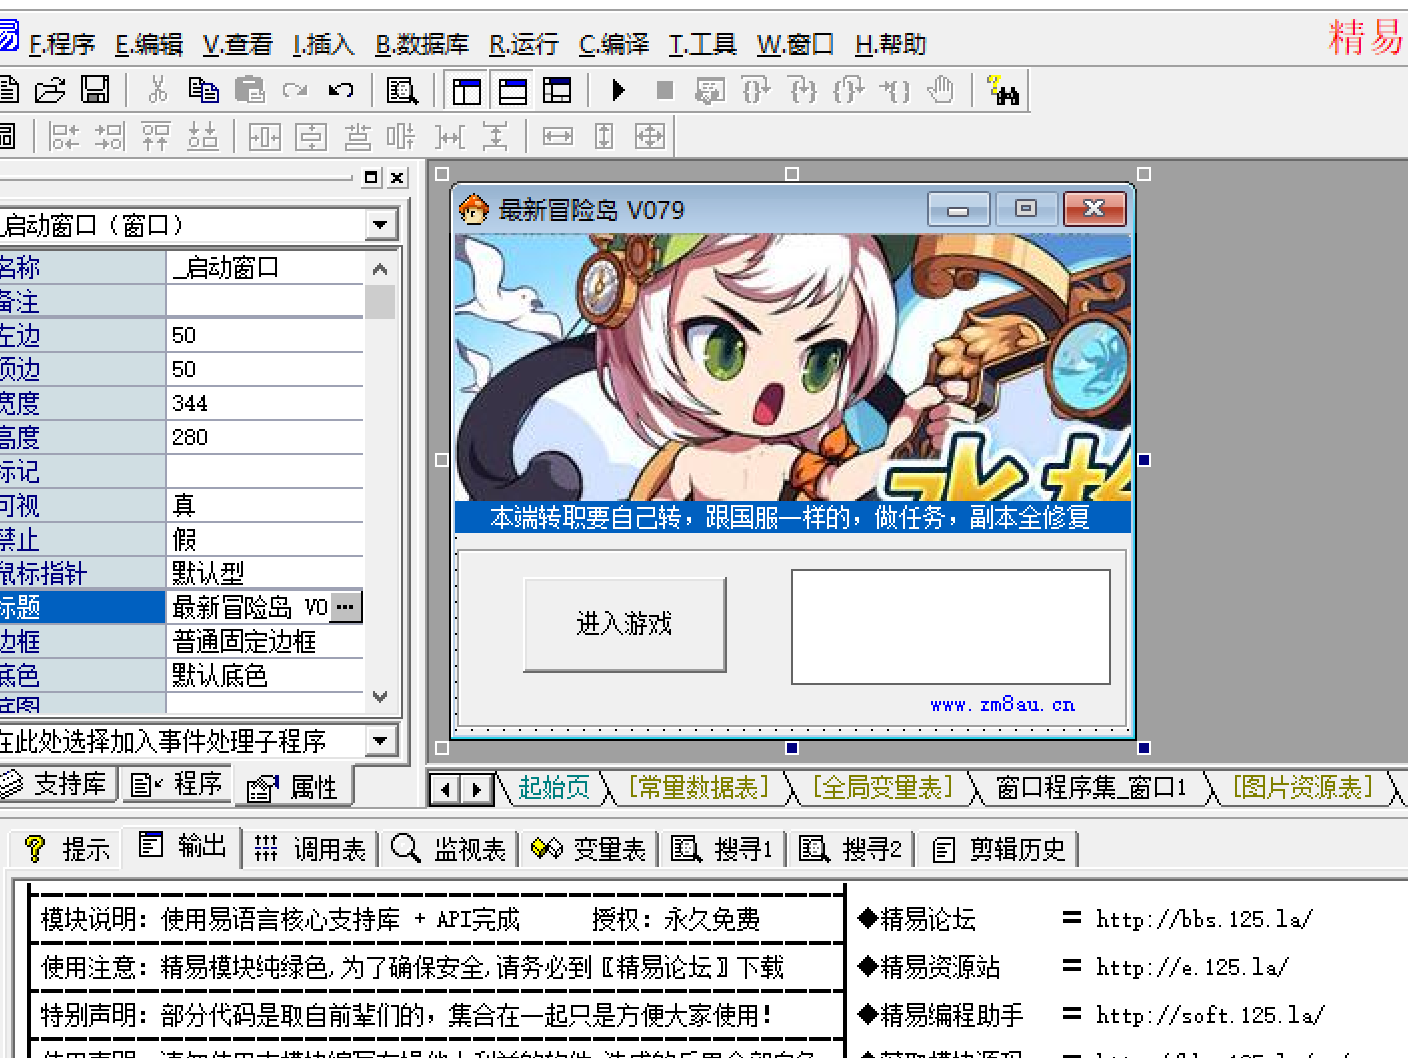The image size is (1408, 1058).
Task: Select the 变量表 tab
Action: (589, 849)
